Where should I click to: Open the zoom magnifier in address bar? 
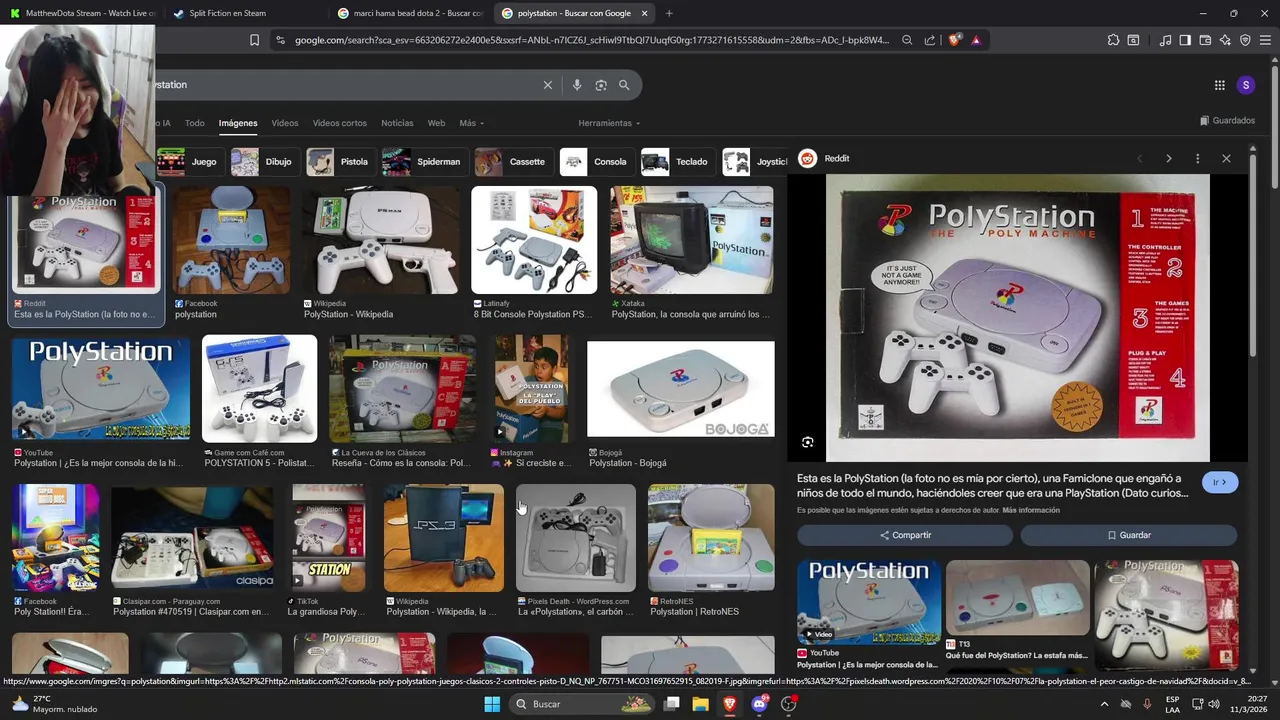[x=907, y=40]
